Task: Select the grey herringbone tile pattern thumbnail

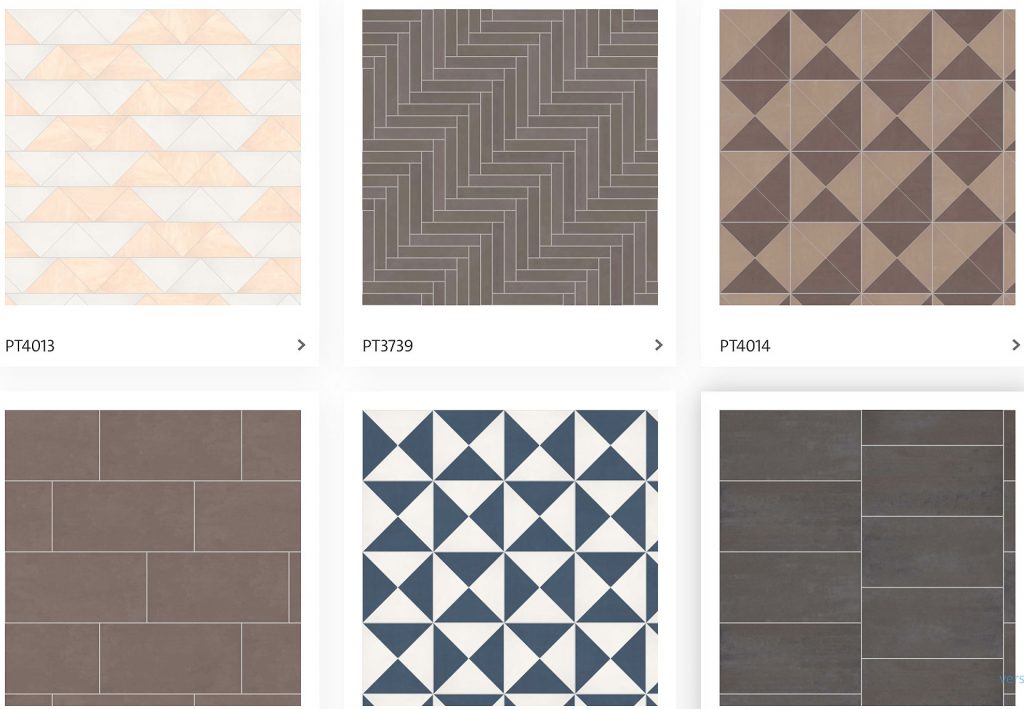Action: 510,157
